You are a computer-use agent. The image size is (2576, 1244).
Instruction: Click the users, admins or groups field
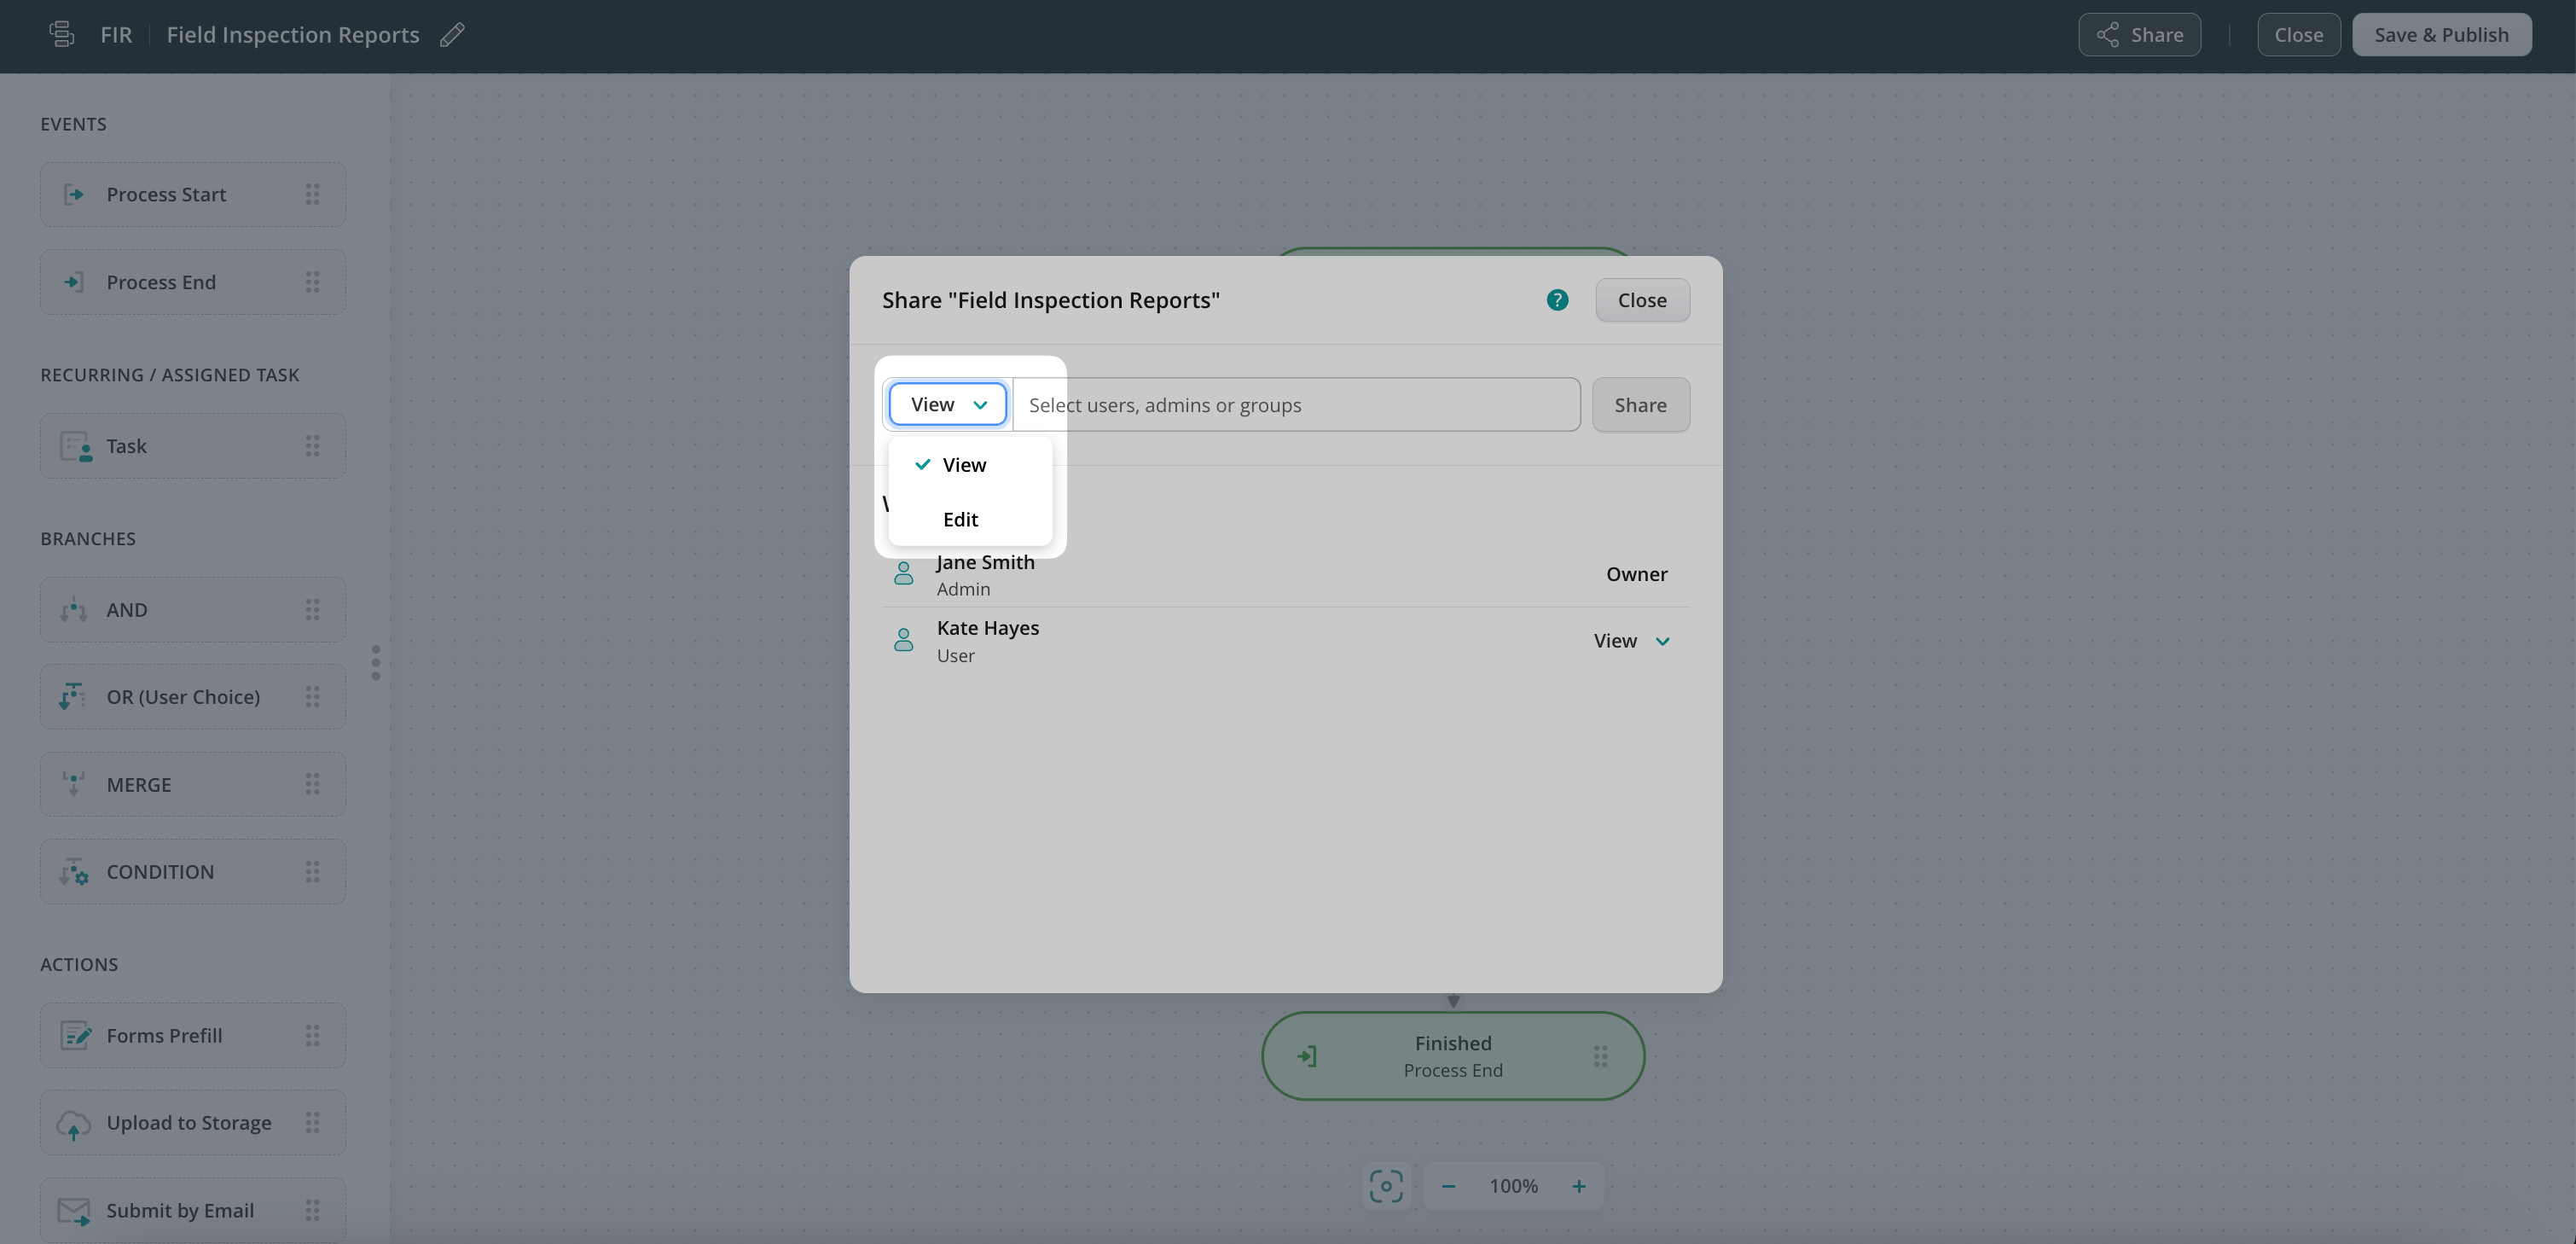point(1296,405)
